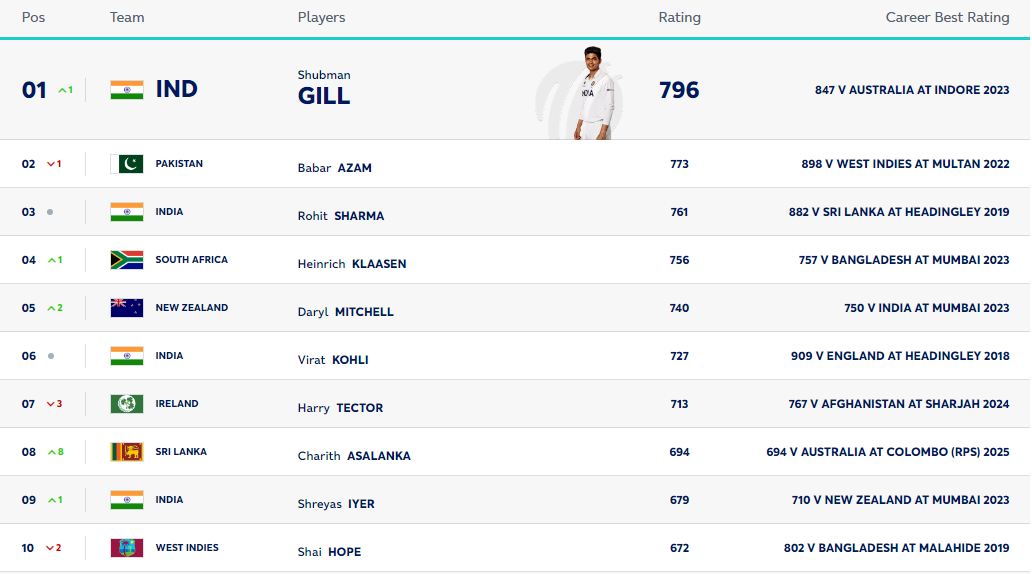Click the South Africa flag icon
The height and width of the screenshot is (574, 1032).
click(127, 260)
